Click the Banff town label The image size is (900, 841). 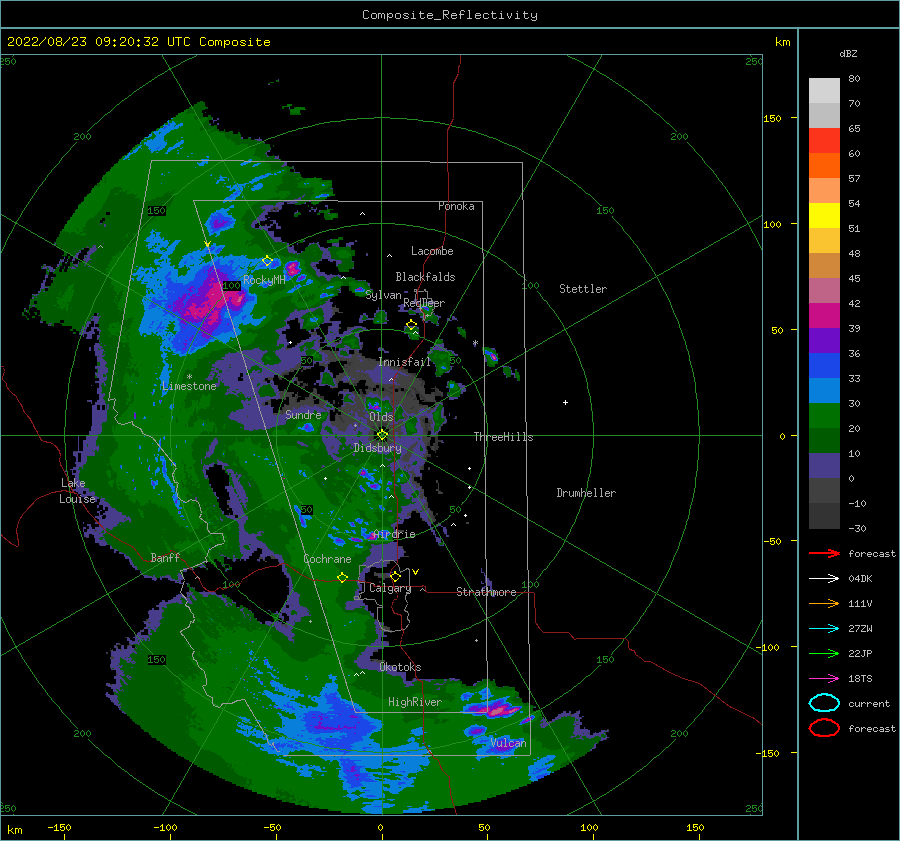pos(165,557)
